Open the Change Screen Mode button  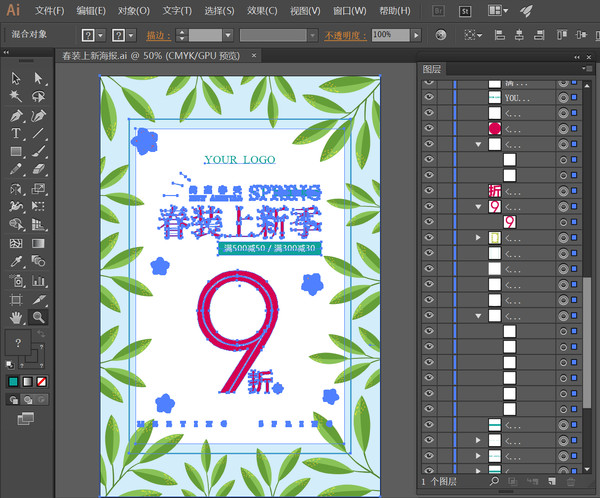coord(26,418)
